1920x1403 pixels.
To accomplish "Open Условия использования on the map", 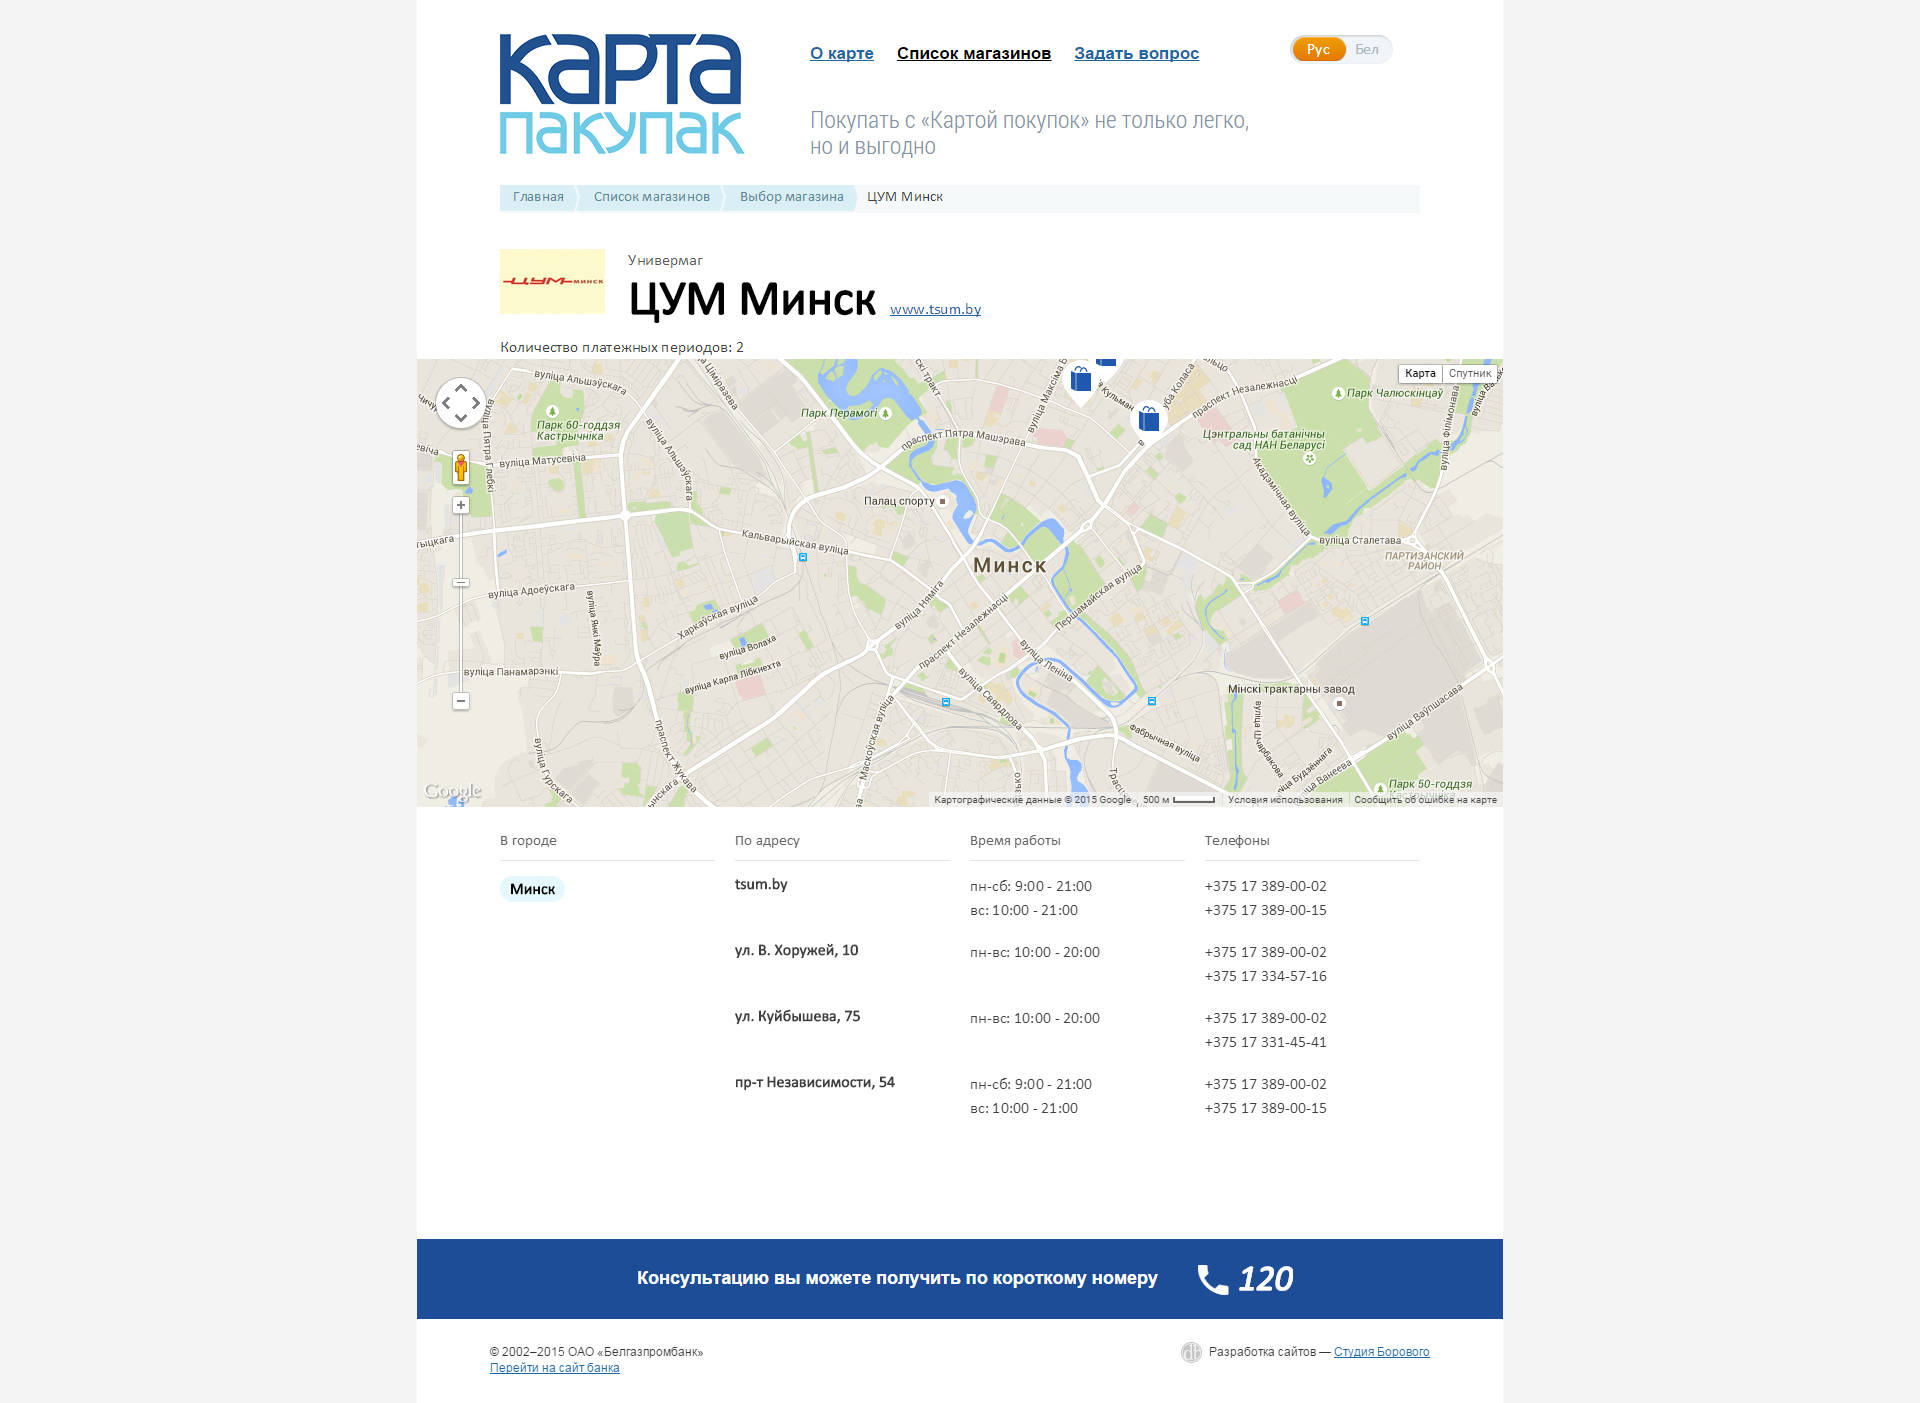I will (1285, 800).
